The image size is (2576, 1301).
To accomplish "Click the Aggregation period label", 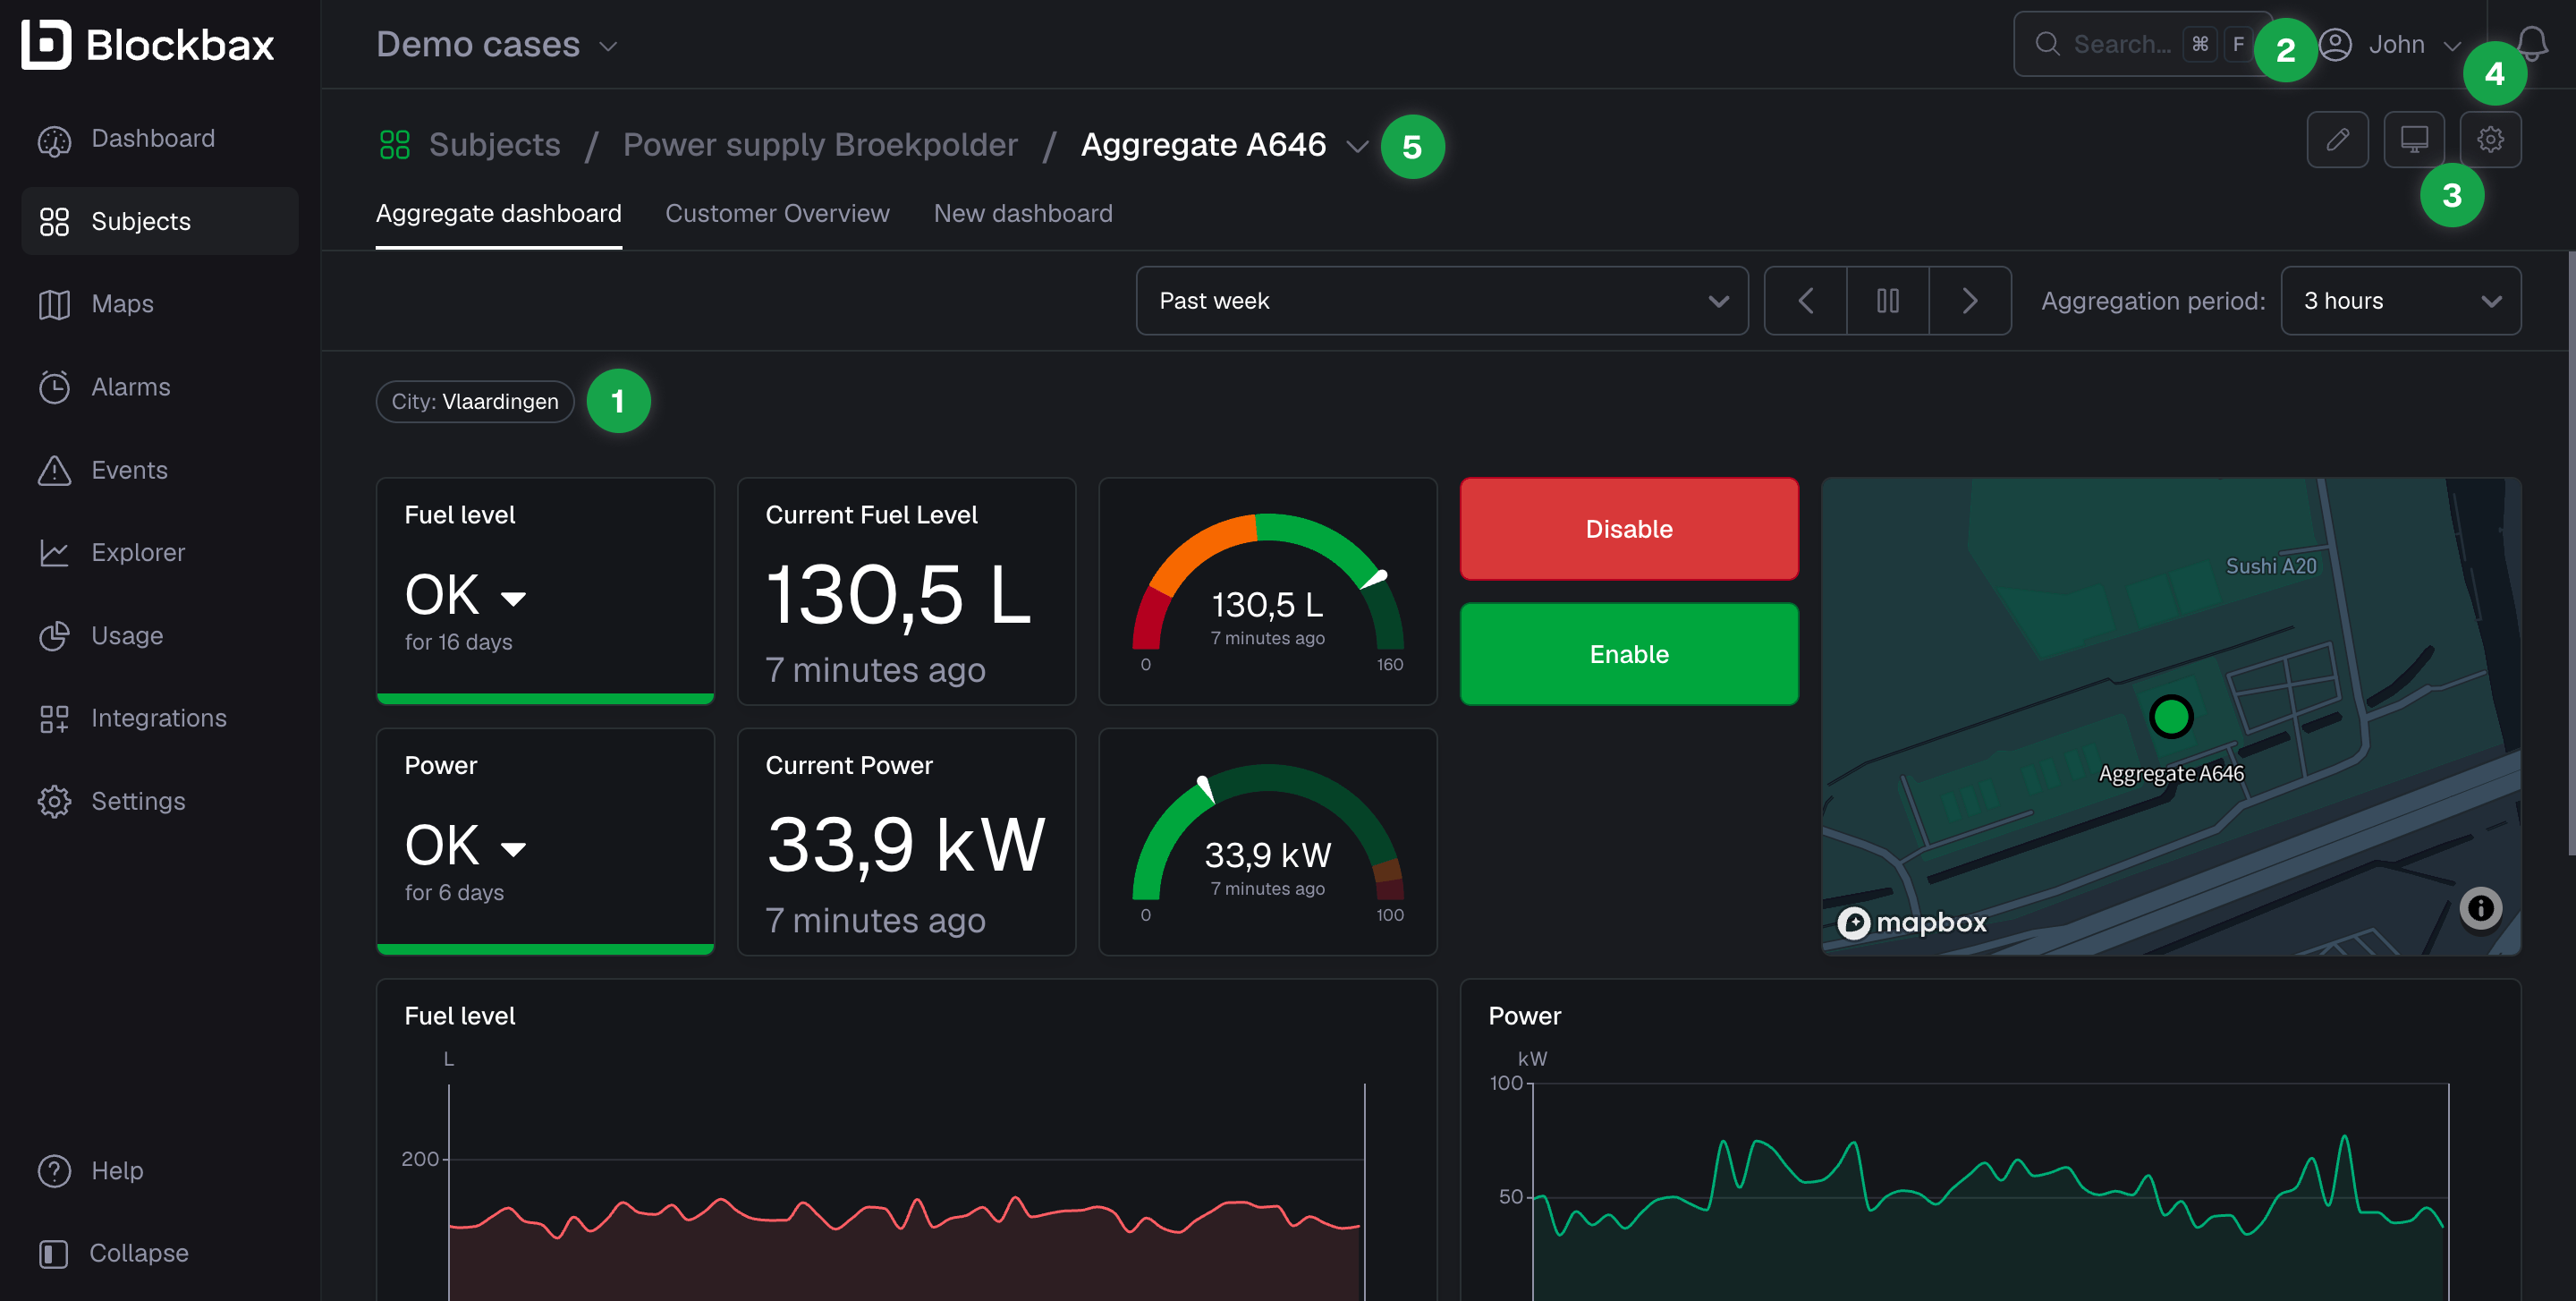I will [2153, 301].
